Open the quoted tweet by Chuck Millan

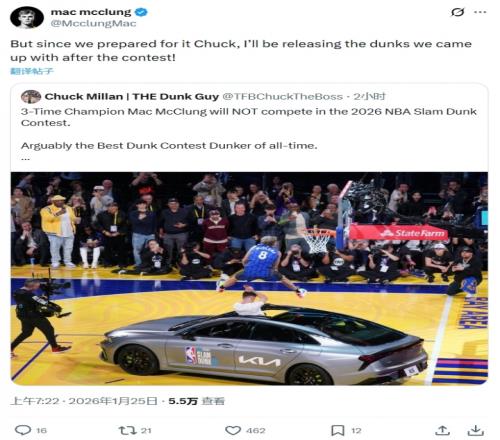(x=249, y=128)
